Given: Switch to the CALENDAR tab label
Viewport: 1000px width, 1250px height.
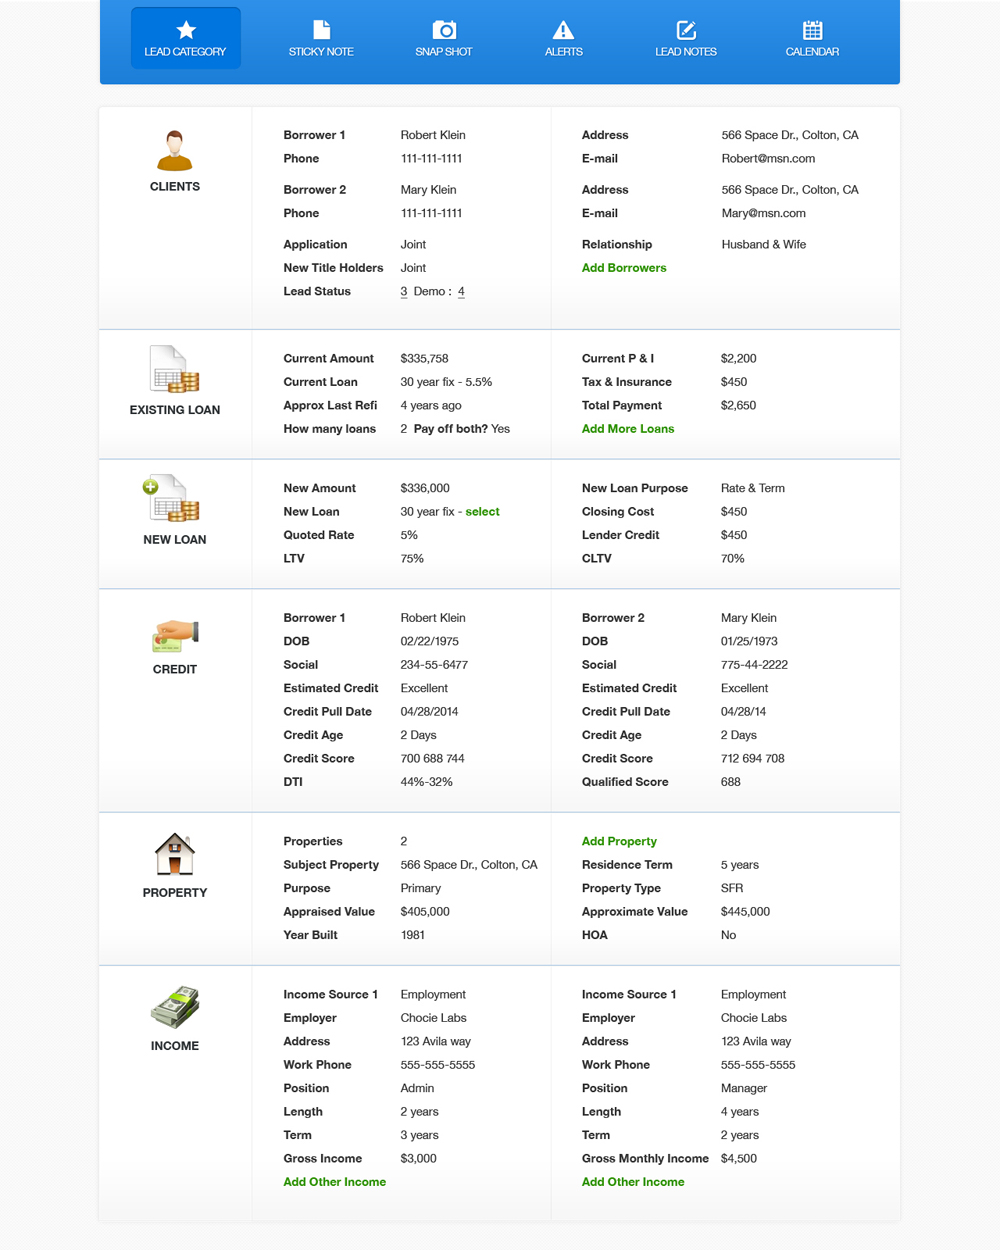Looking at the screenshot, I should 812,52.
